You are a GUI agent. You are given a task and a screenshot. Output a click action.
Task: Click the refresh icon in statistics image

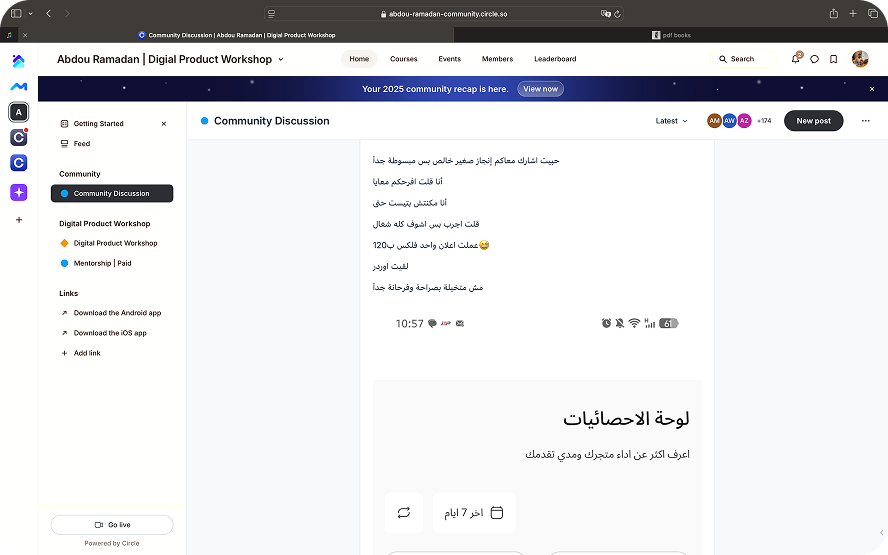pos(404,513)
